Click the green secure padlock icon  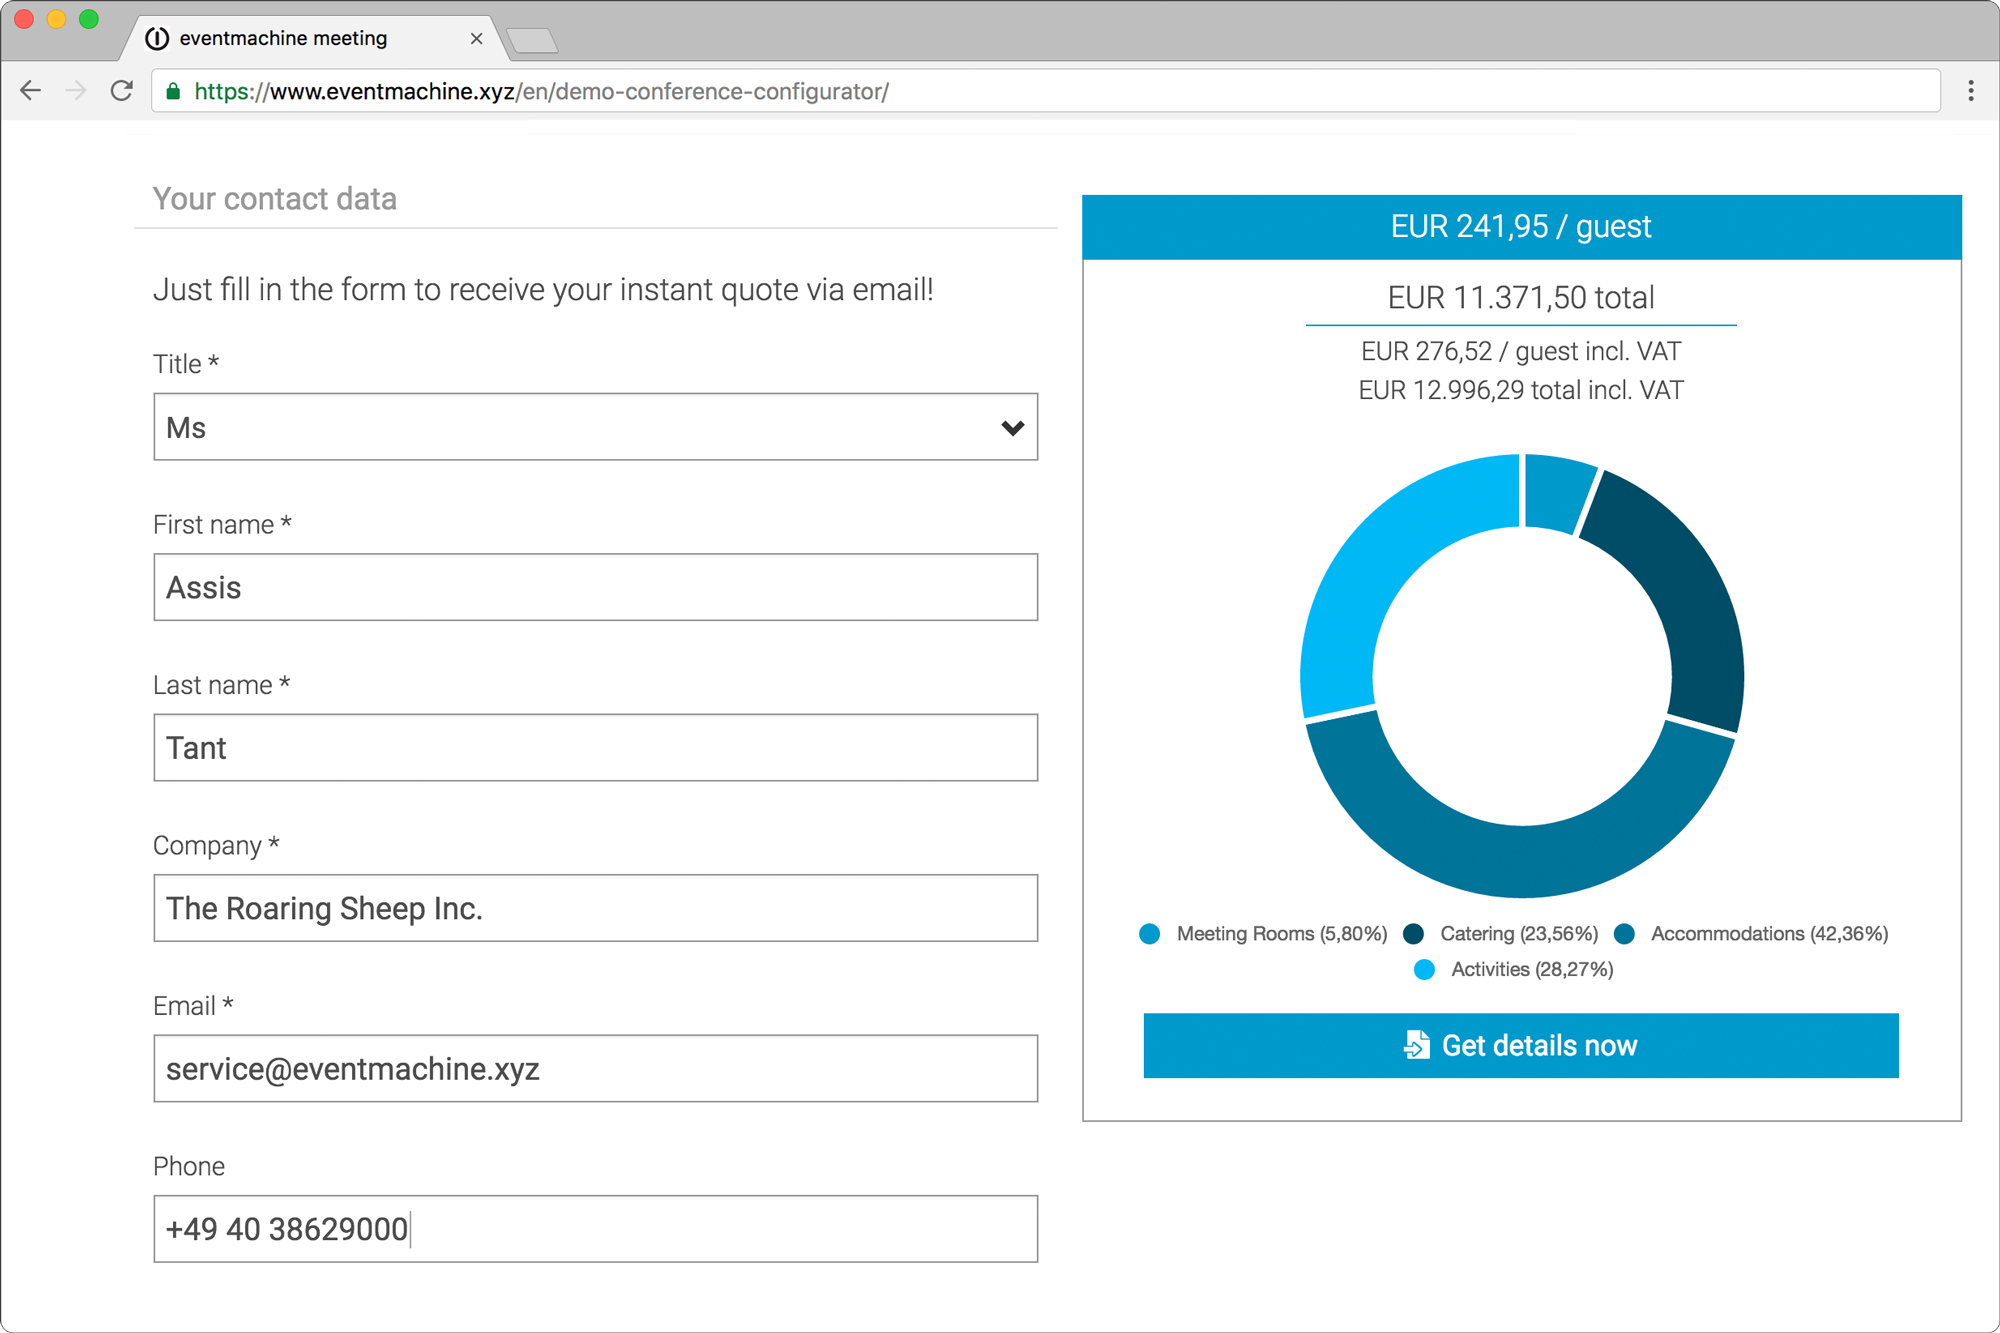pyautogui.click(x=173, y=92)
